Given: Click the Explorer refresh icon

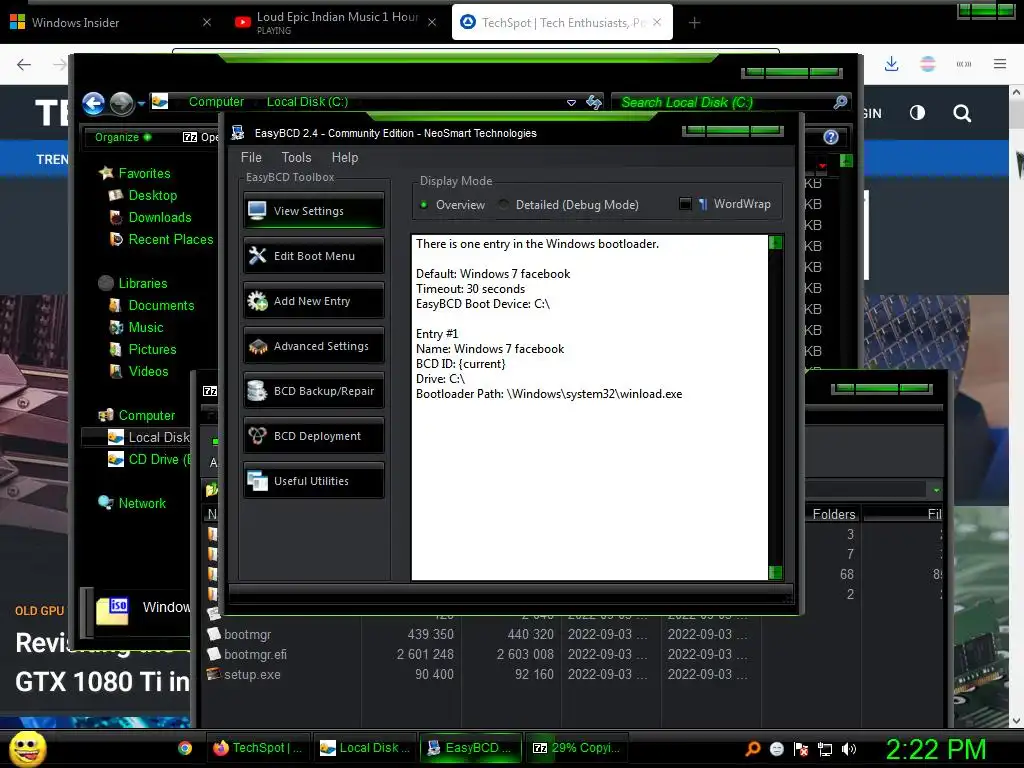Looking at the screenshot, I should 594,102.
